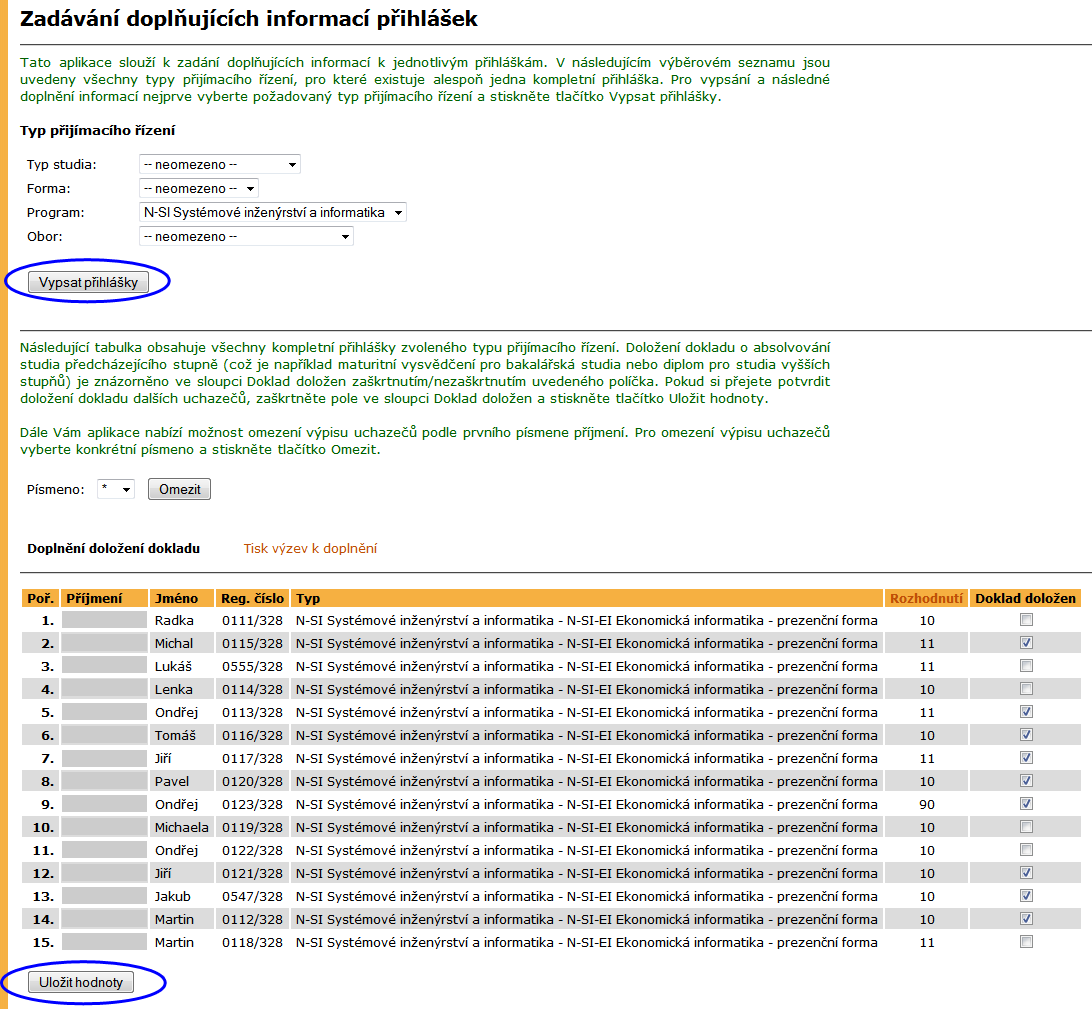
Task: Click registration number 0111/328
Action: click(252, 620)
